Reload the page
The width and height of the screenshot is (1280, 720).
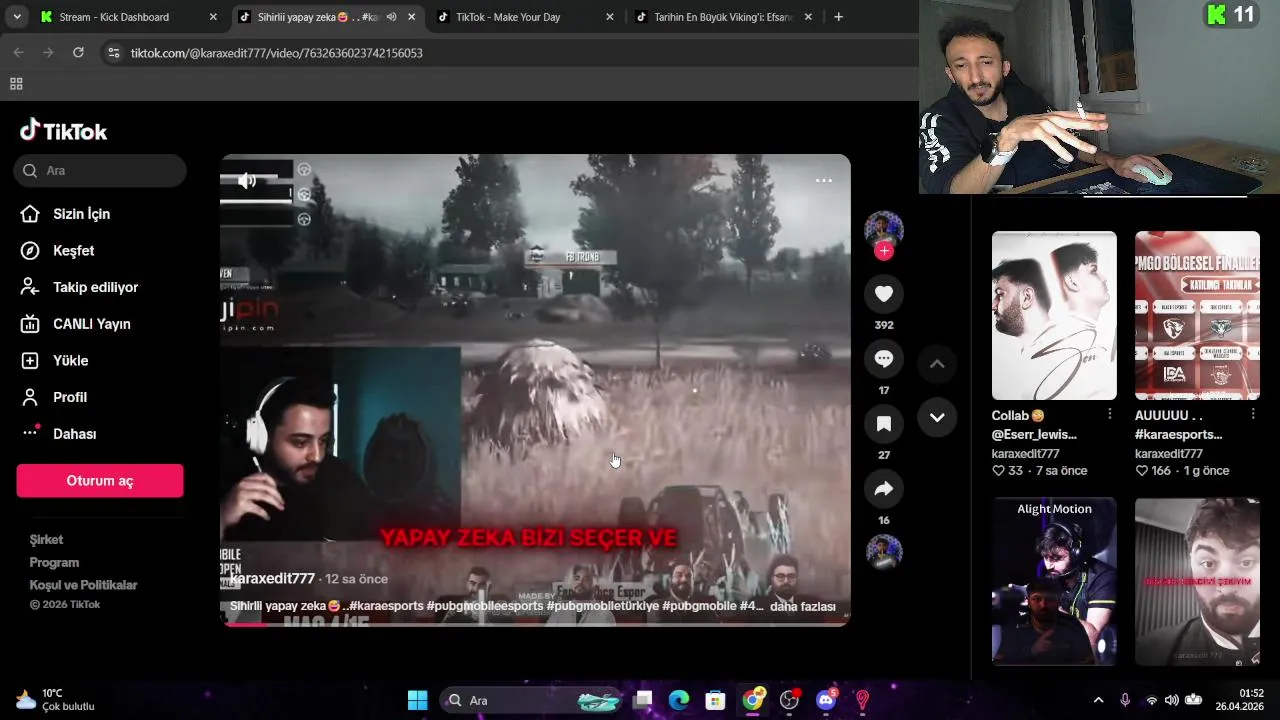[78, 53]
